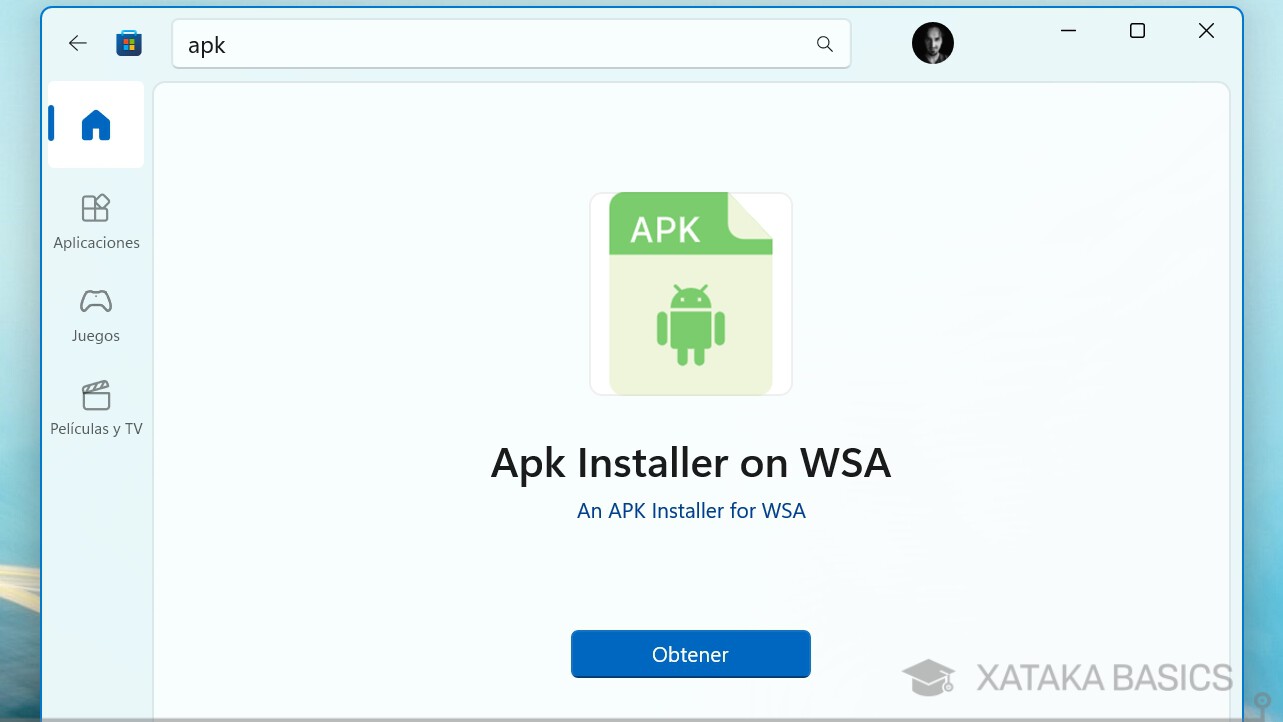
Task: Click the Android robot in the app icon
Action: (690, 325)
